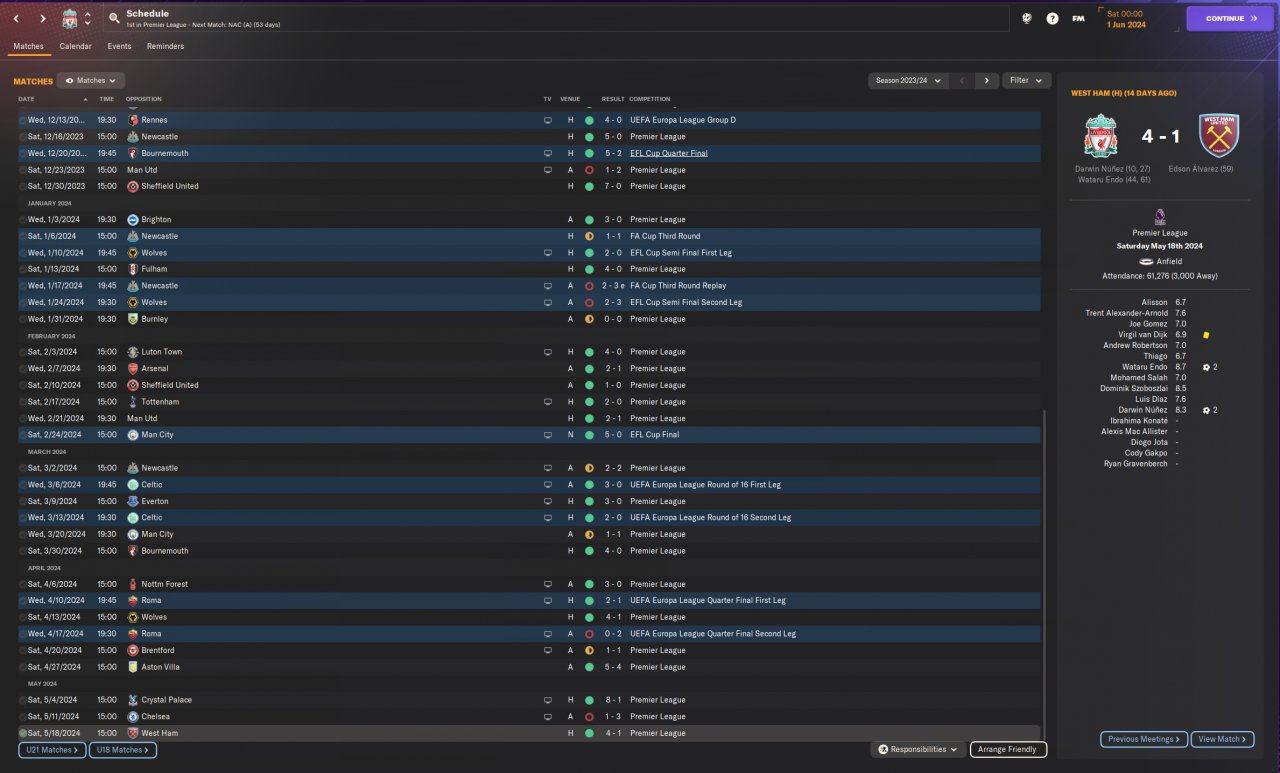
Task: Click the Luton Town club badge
Action: [x=133, y=352]
